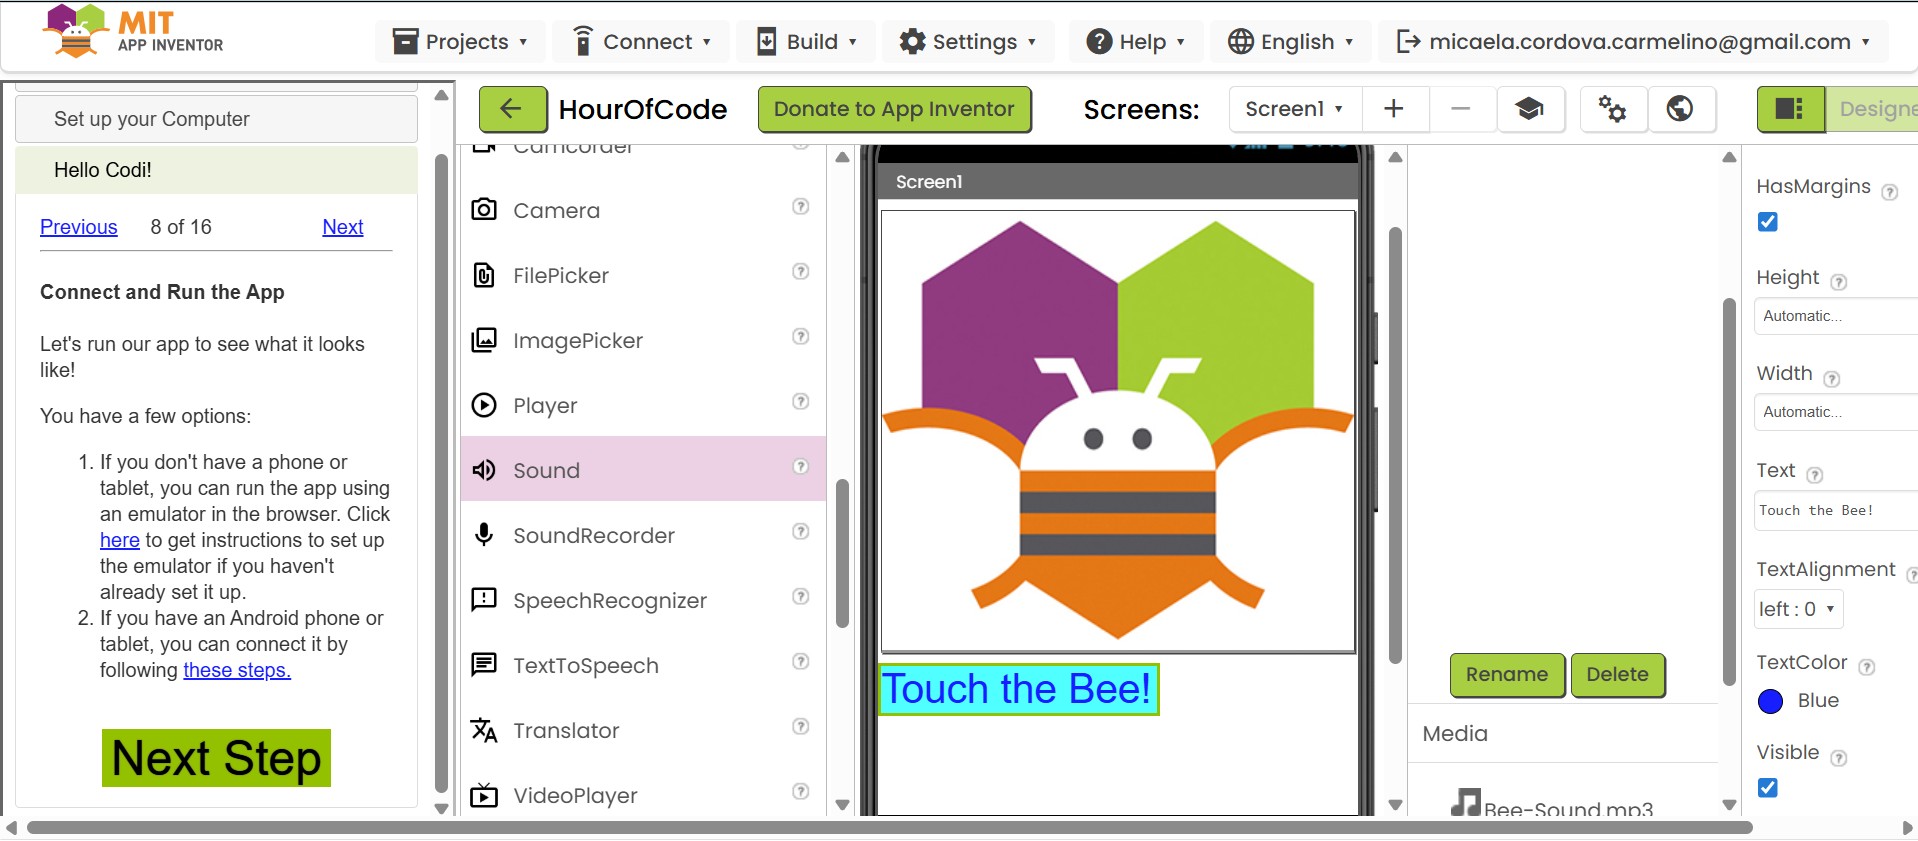Expand the Set up your Computer section
Viewport: 1918px width, 841px height.
[216, 119]
